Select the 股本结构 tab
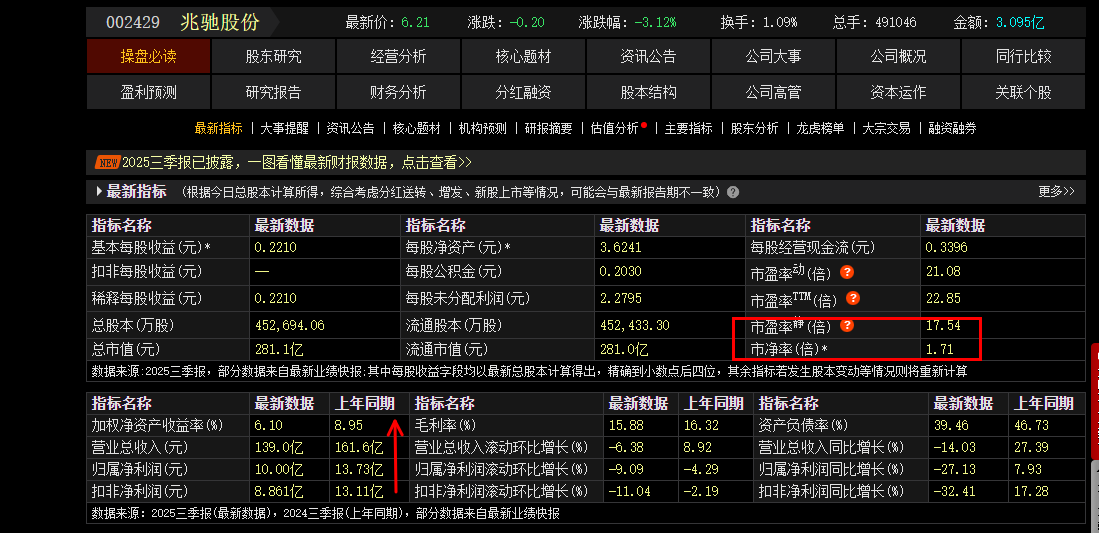 pyautogui.click(x=648, y=92)
